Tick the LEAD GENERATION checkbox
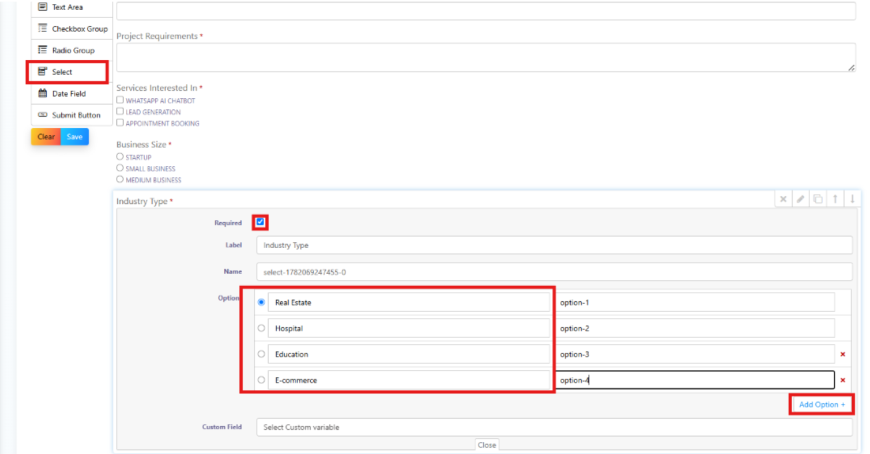This screenshot has width=870, height=454. [120, 111]
